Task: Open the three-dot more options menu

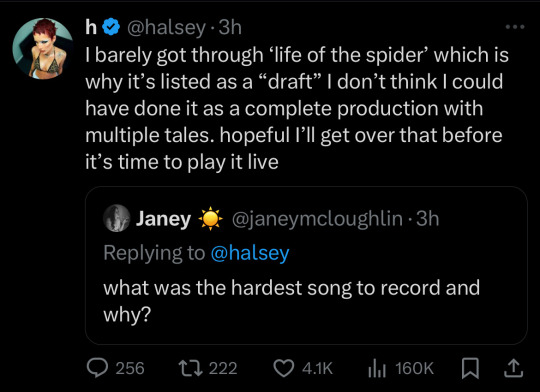Action: click(515, 27)
